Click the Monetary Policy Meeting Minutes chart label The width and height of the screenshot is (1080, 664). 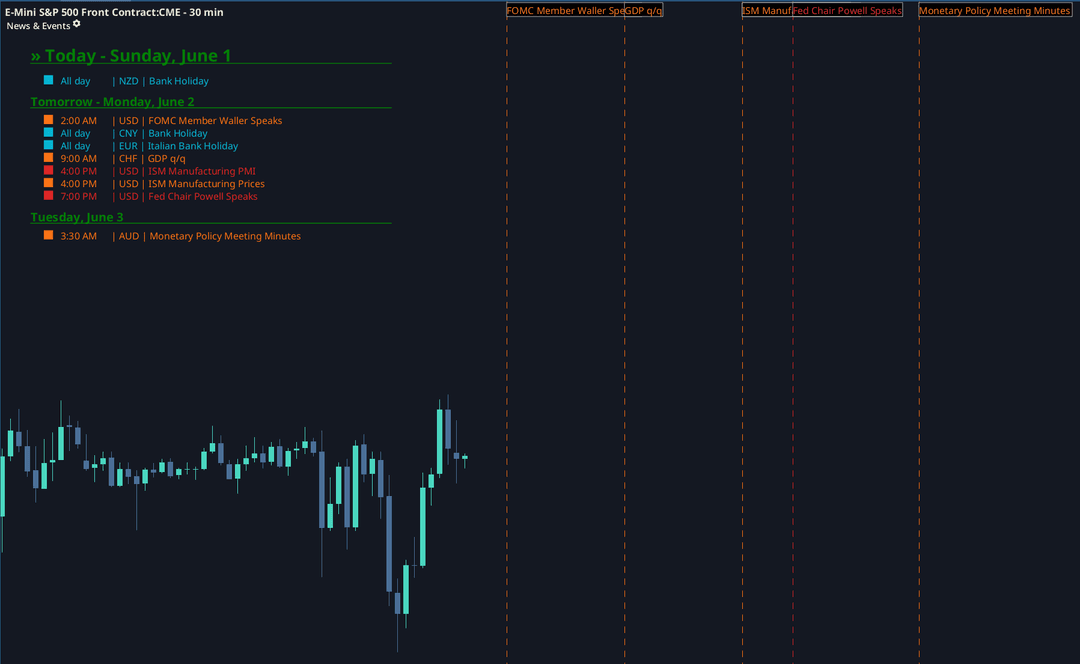tap(995, 10)
